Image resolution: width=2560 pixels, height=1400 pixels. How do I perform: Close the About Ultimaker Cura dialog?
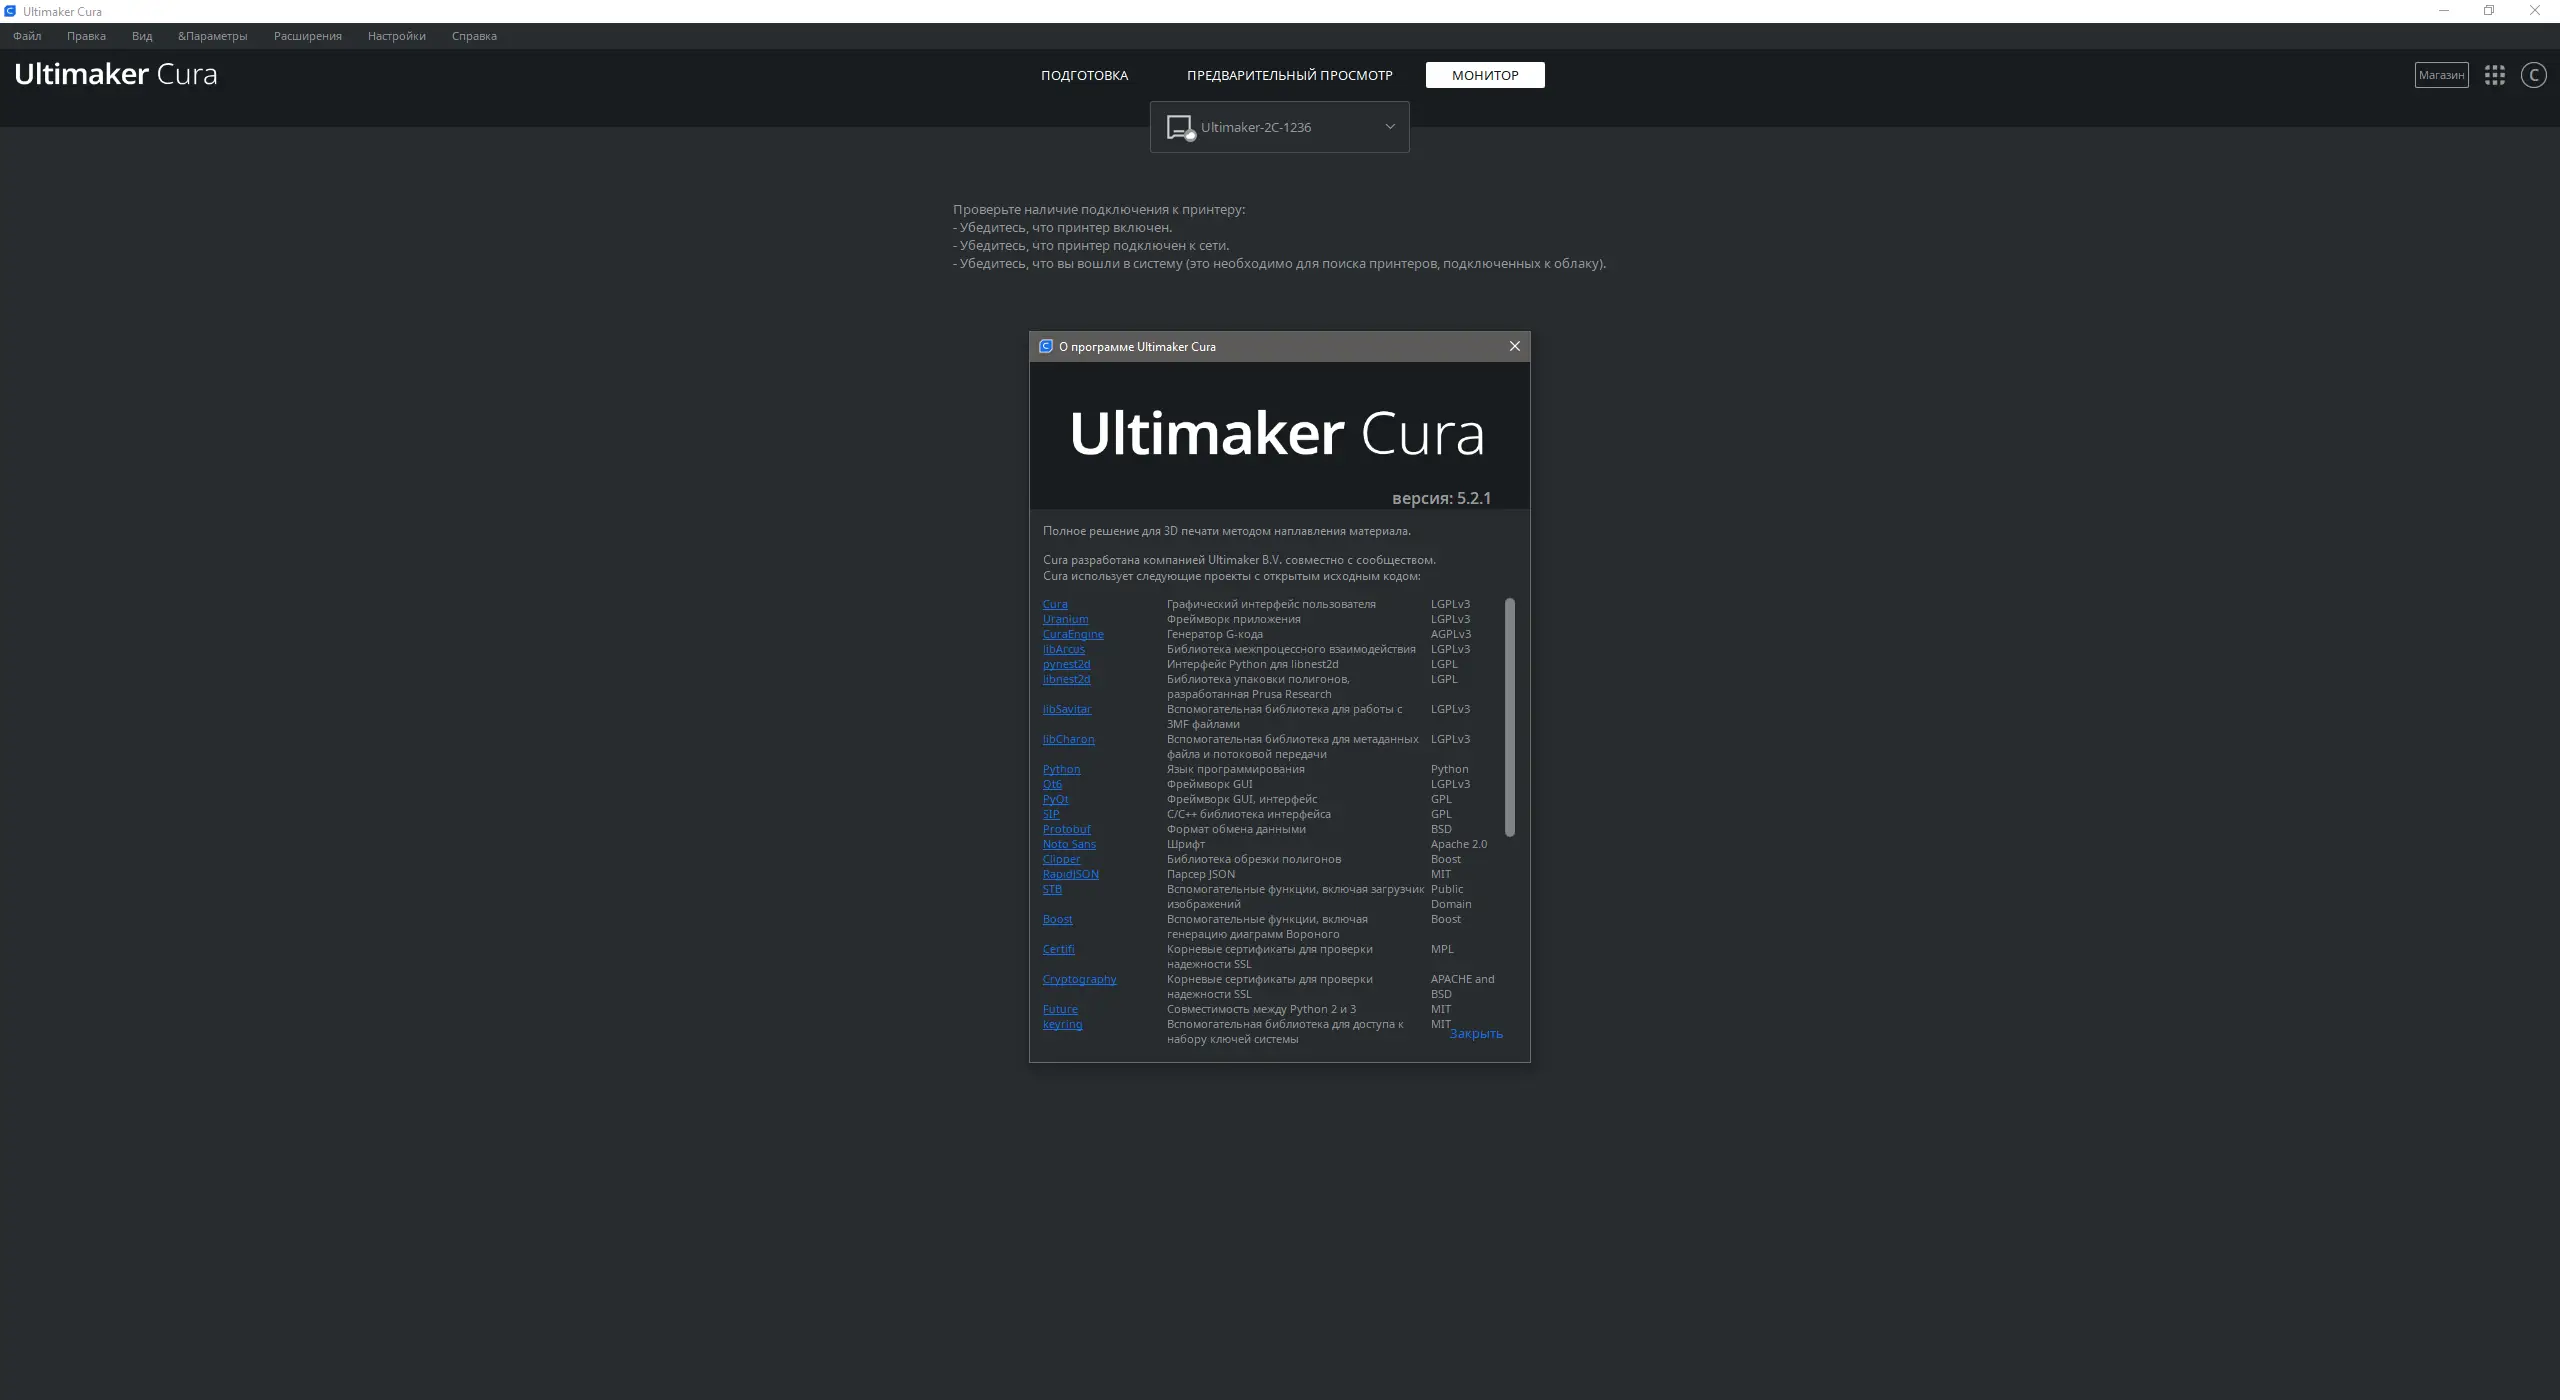1514,346
